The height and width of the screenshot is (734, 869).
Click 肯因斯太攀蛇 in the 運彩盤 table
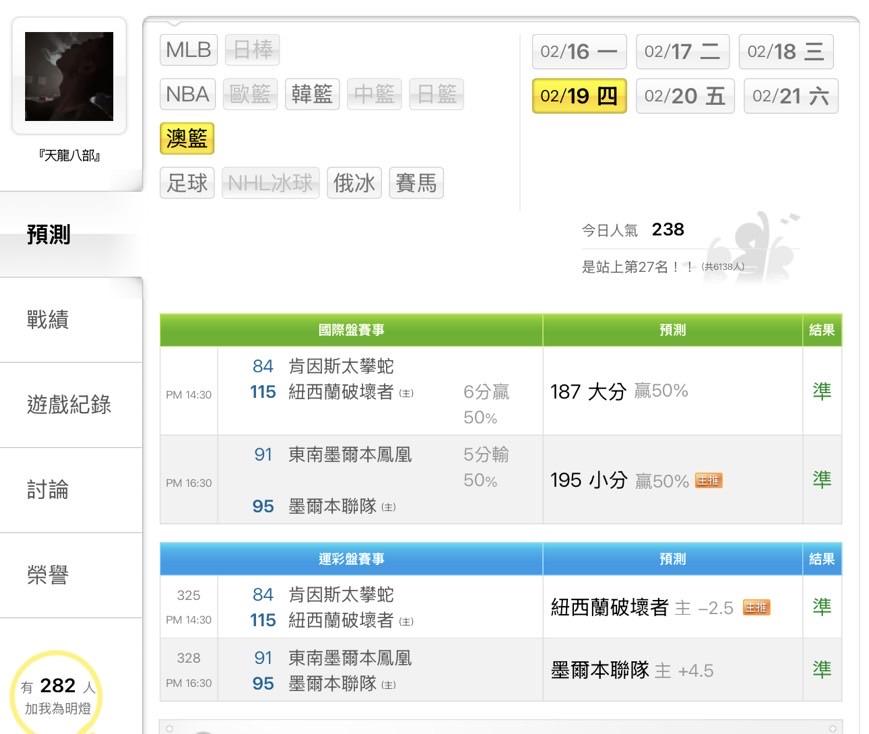coord(341,595)
